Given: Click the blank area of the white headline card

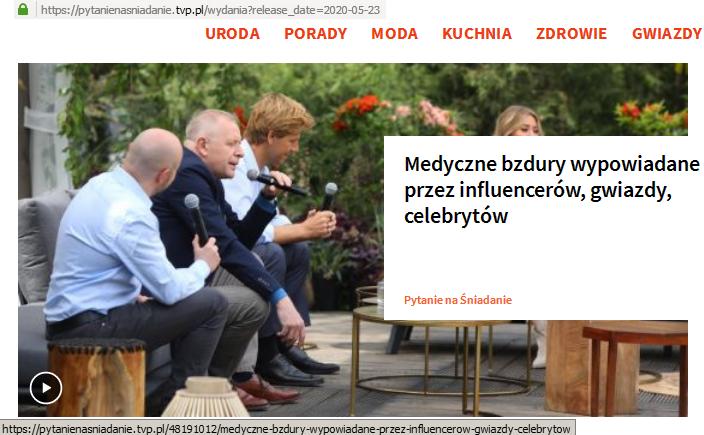Looking at the screenshot, I should pyautogui.click(x=539, y=258).
